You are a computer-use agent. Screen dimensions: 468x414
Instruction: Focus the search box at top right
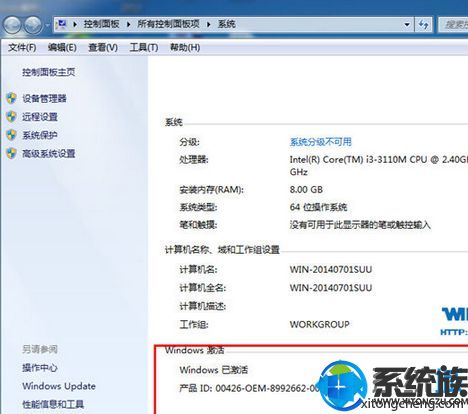[x=453, y=24]
